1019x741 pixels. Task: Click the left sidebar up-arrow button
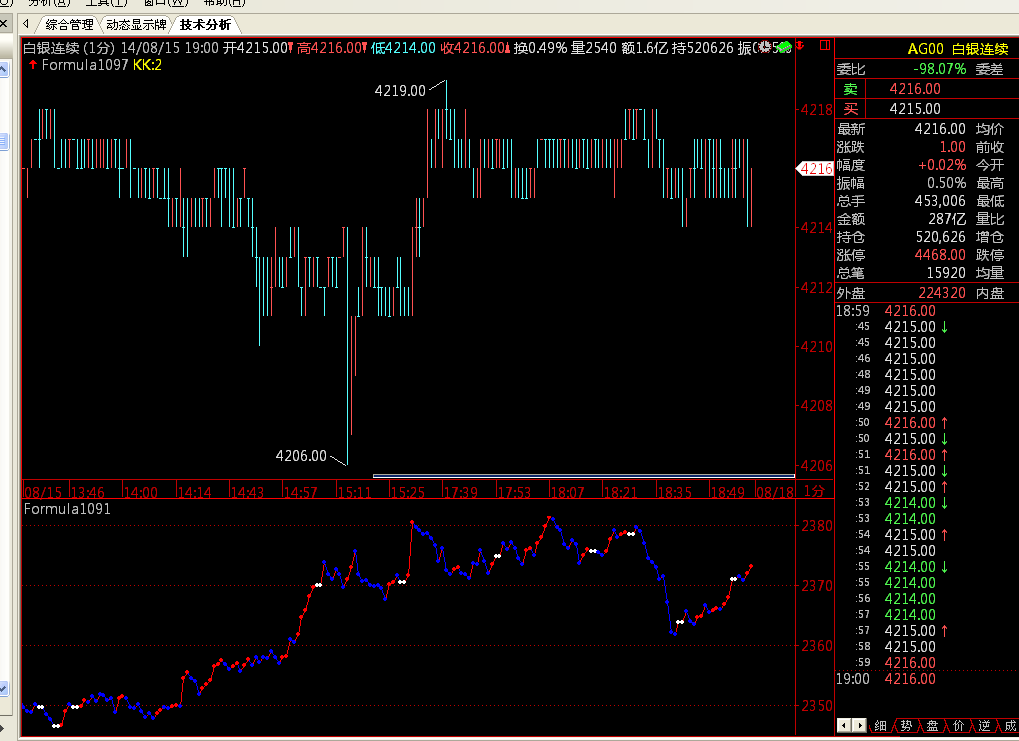4,70
